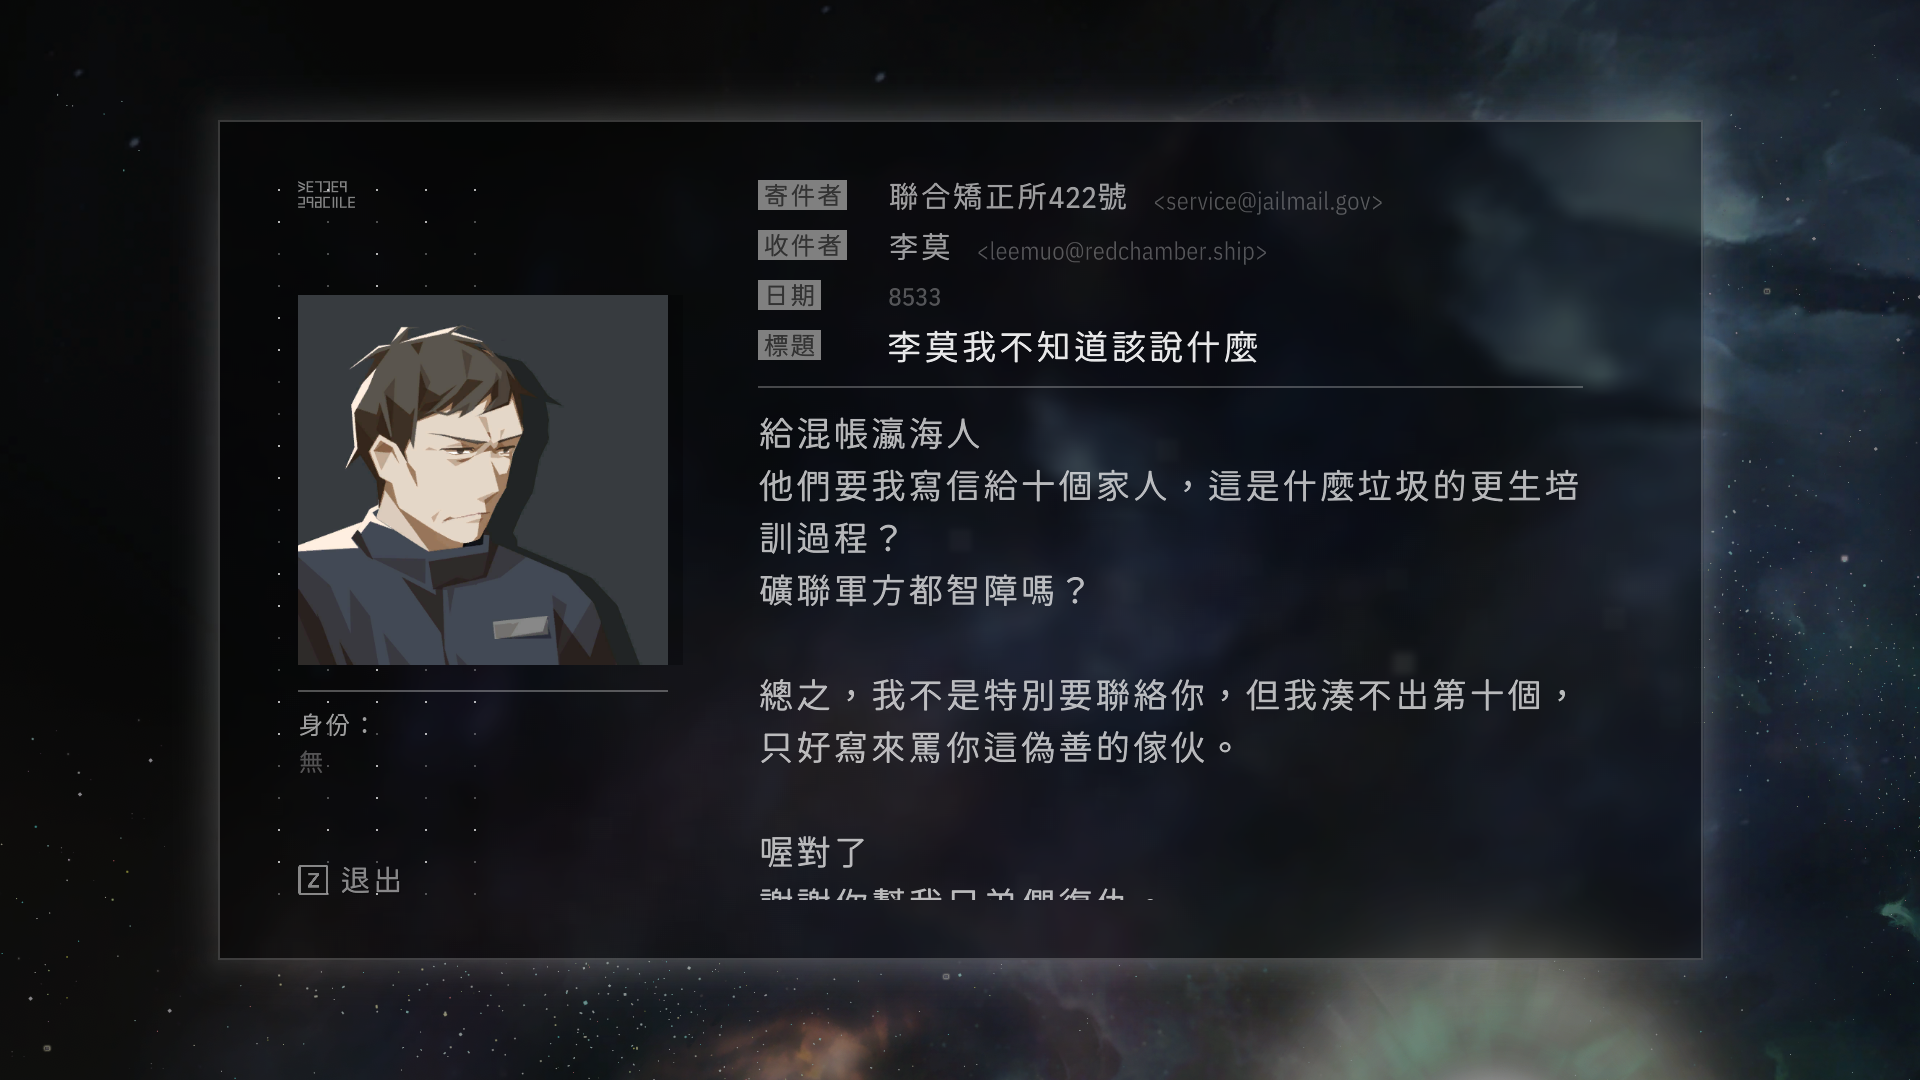Select sender name 聯合矯正所422號
The height and width of the screenshot is (1080, 1920).
click(1008, 197)
